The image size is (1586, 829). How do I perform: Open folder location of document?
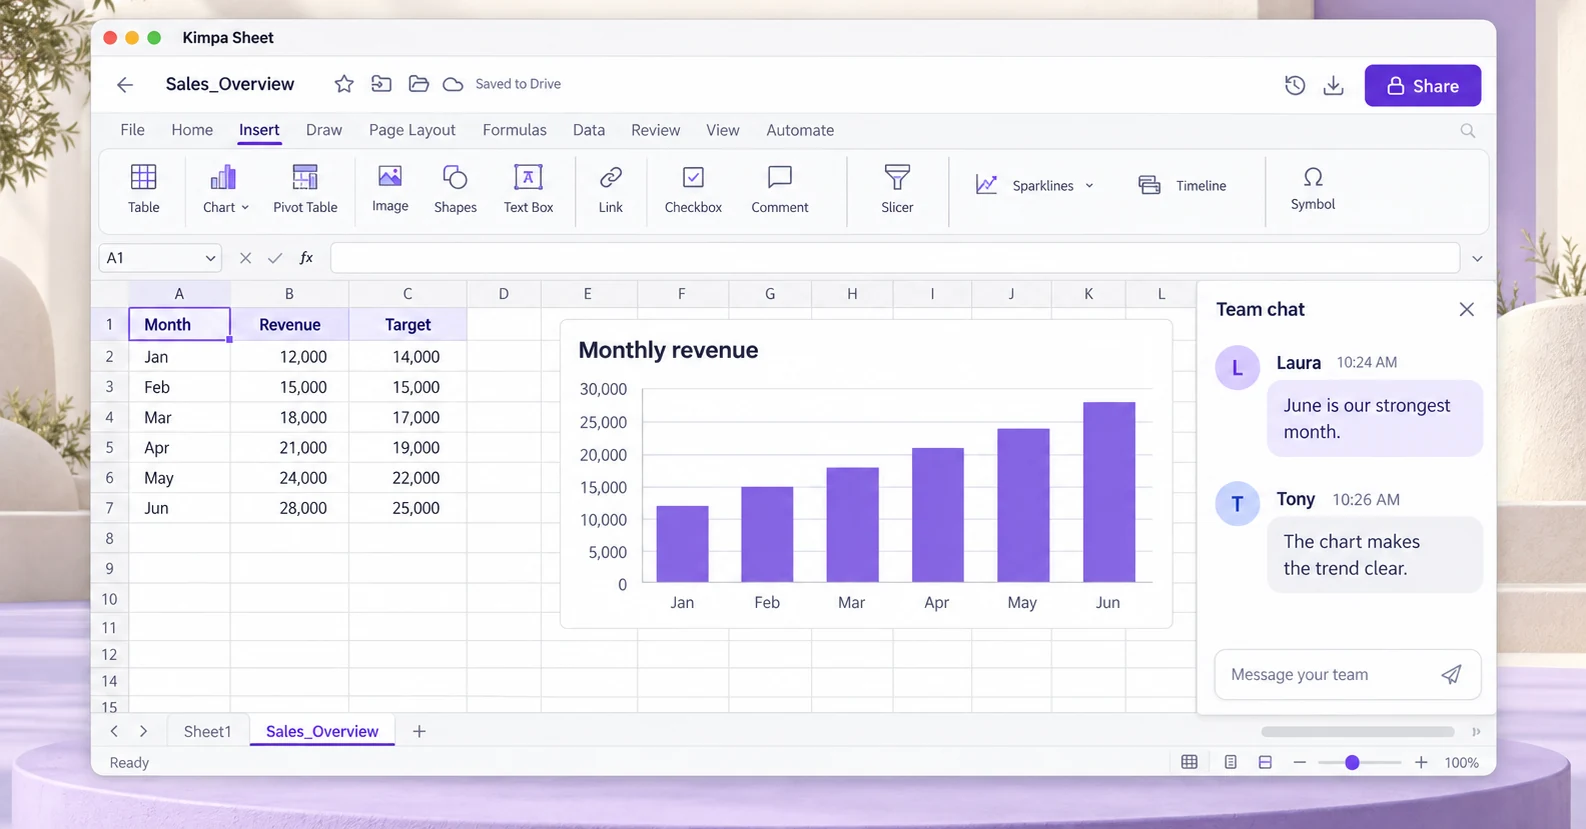point(418,84)
